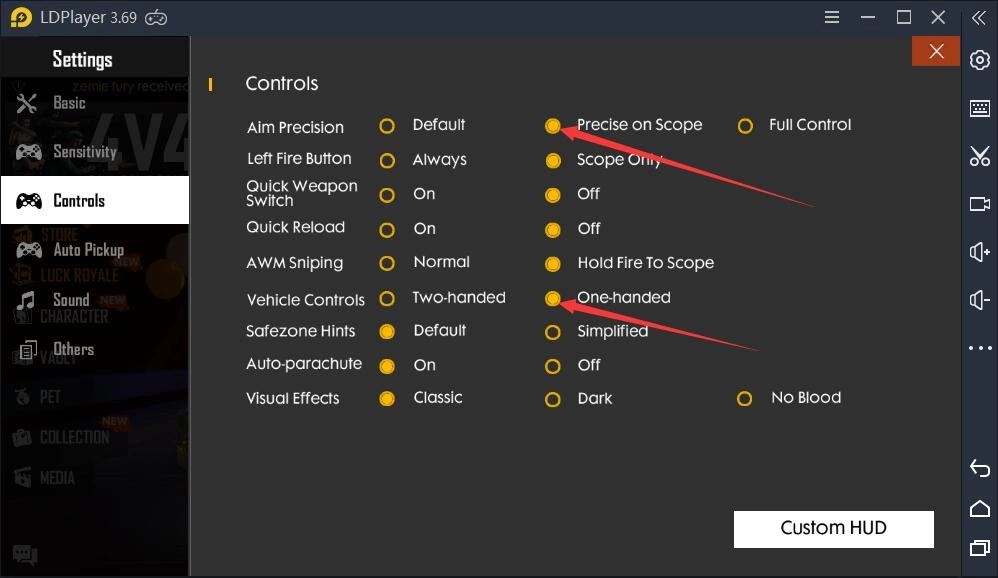The width and height of the screenshot is (998, 578).
Task: Open LDPlayer settings gear icon
Action: point(980,60)
